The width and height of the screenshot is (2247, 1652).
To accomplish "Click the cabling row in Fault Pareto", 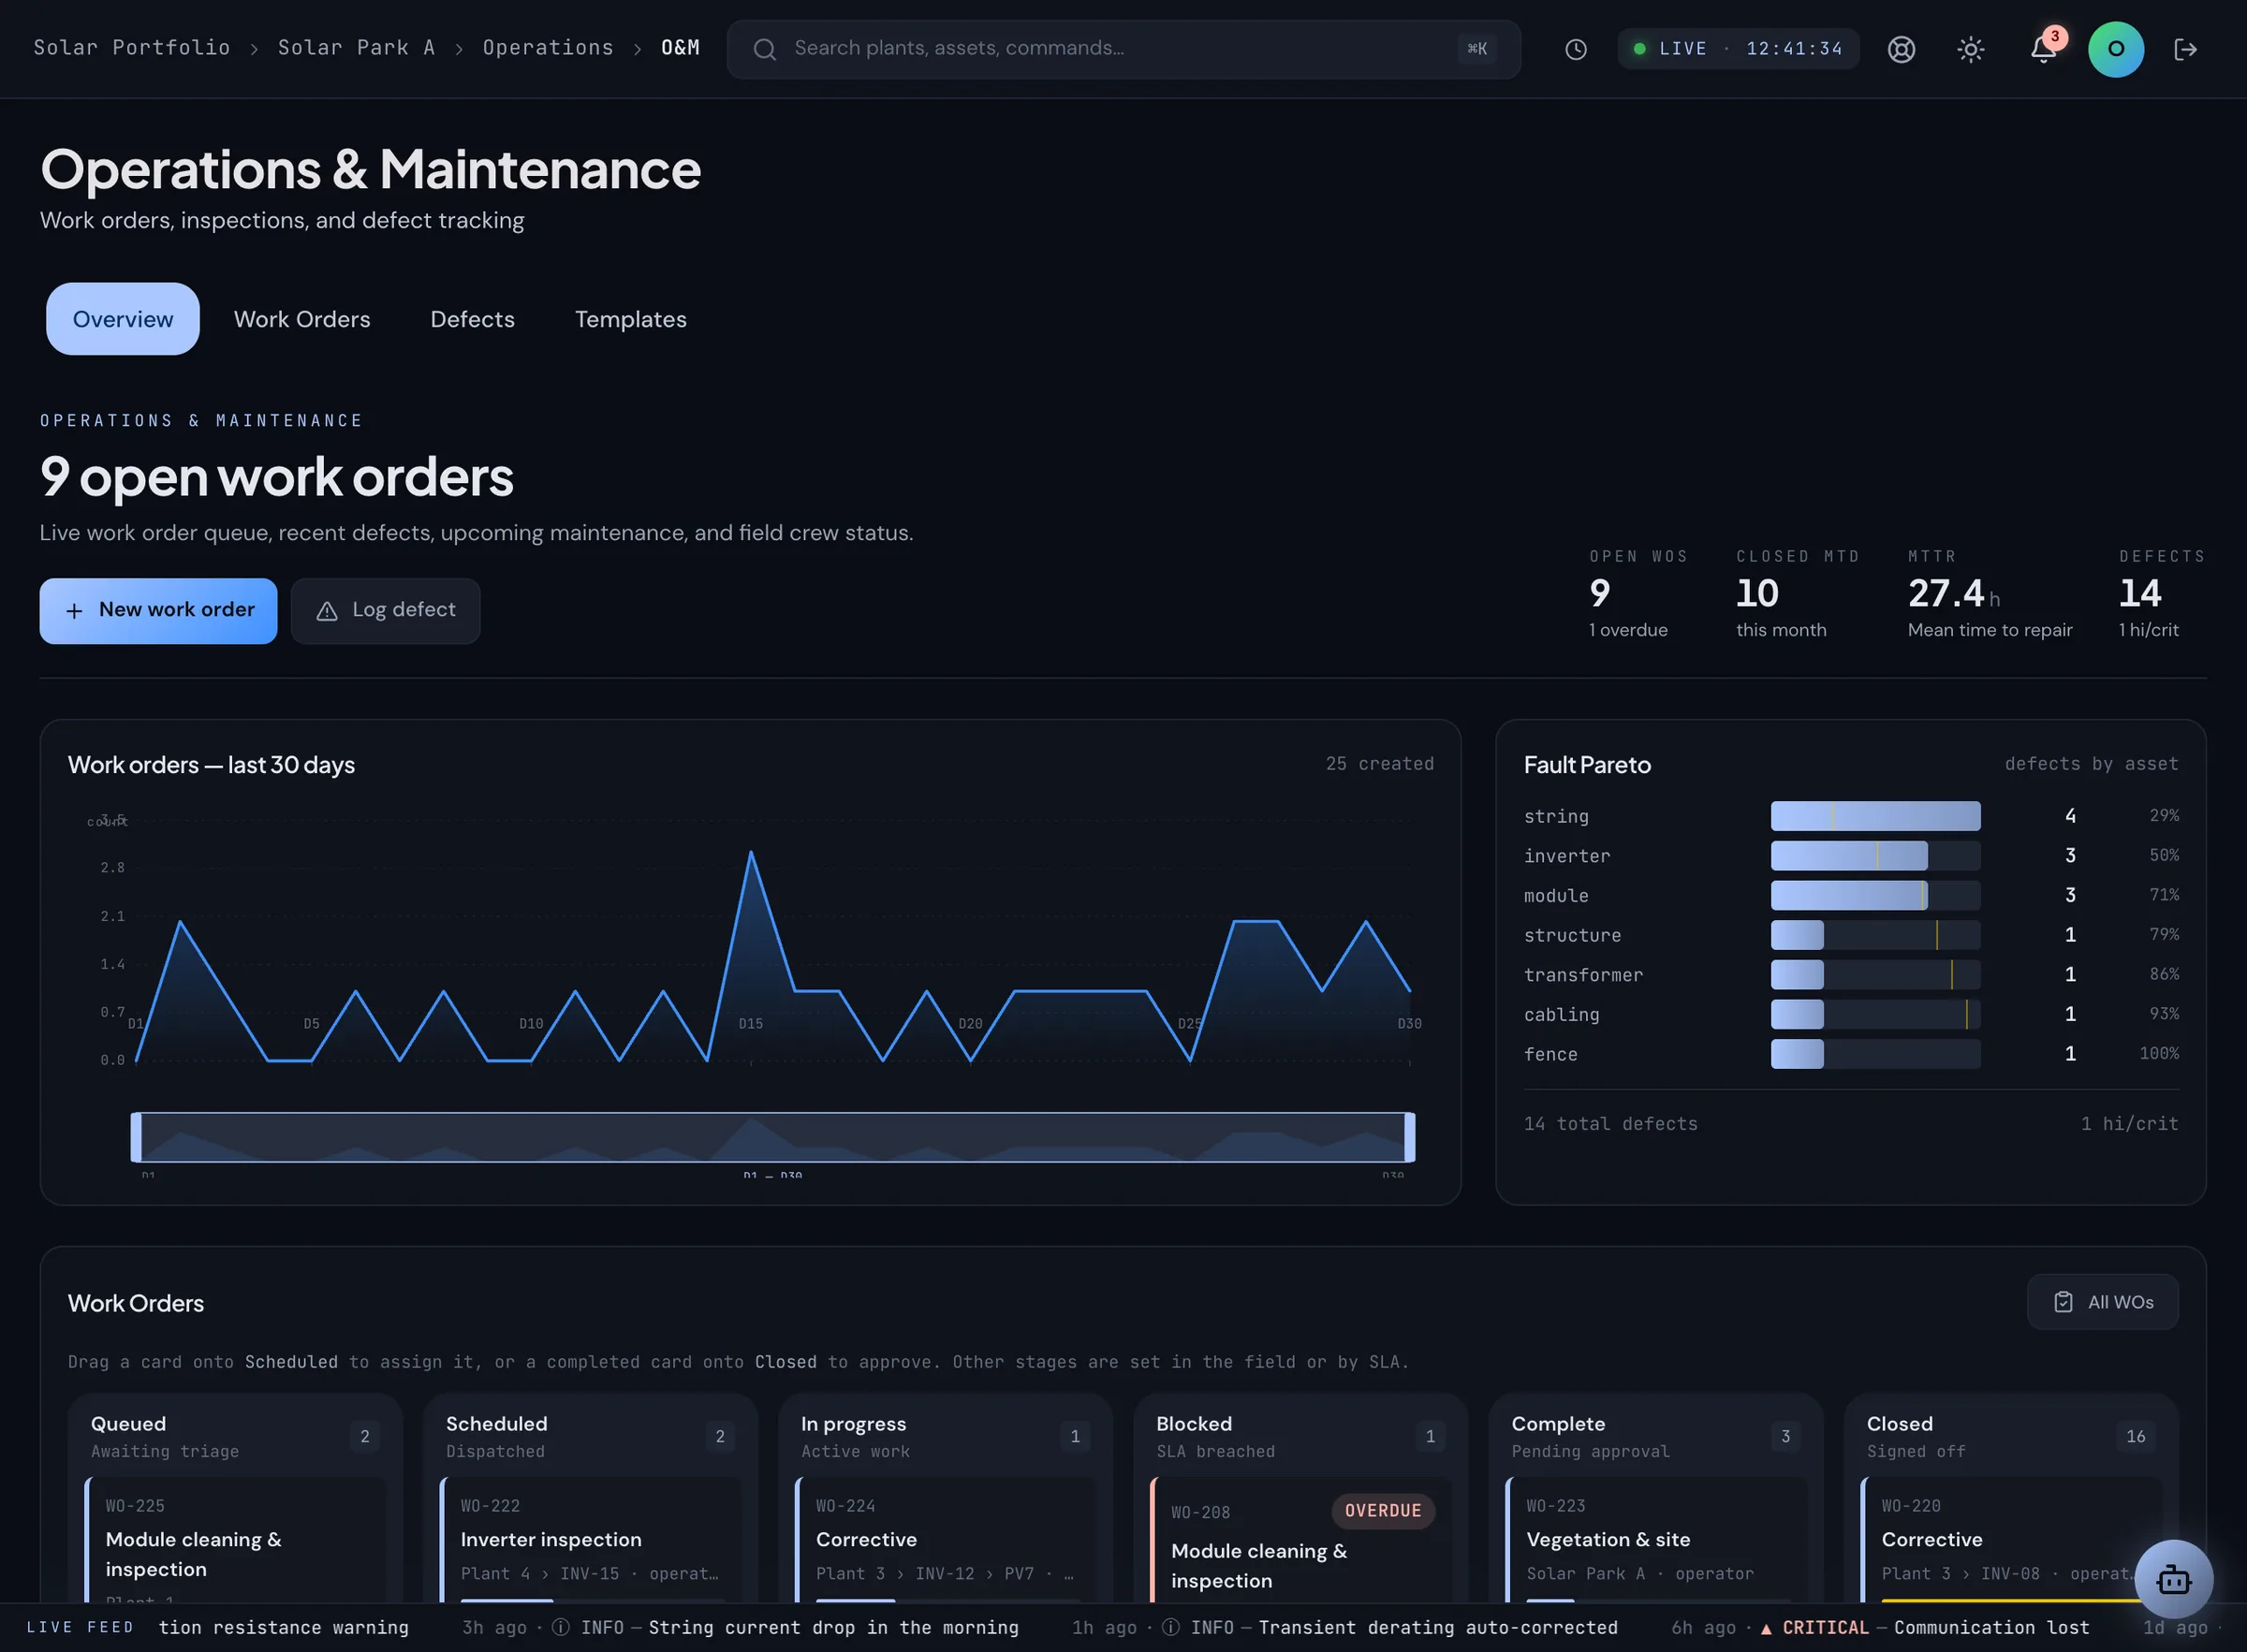I will (x=1850, y=1015).
